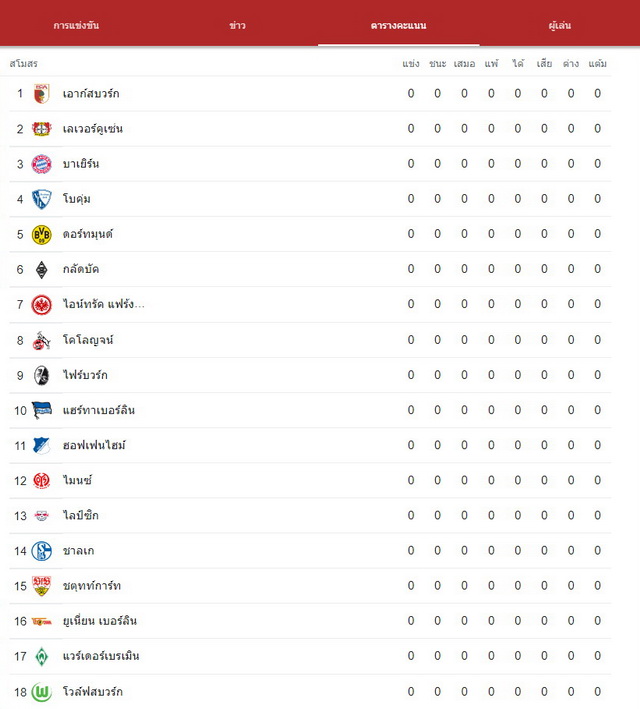This screenshot has height=709, width=640.
Task: Click the Wolfsburg green W logo
Action: (42, 692)
